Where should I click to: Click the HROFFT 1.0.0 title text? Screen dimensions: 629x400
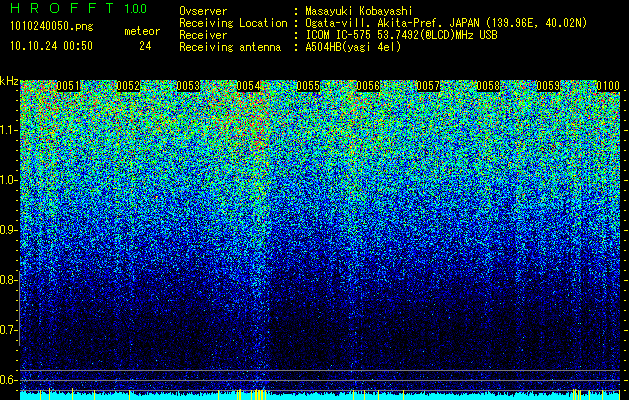(79, 8)
